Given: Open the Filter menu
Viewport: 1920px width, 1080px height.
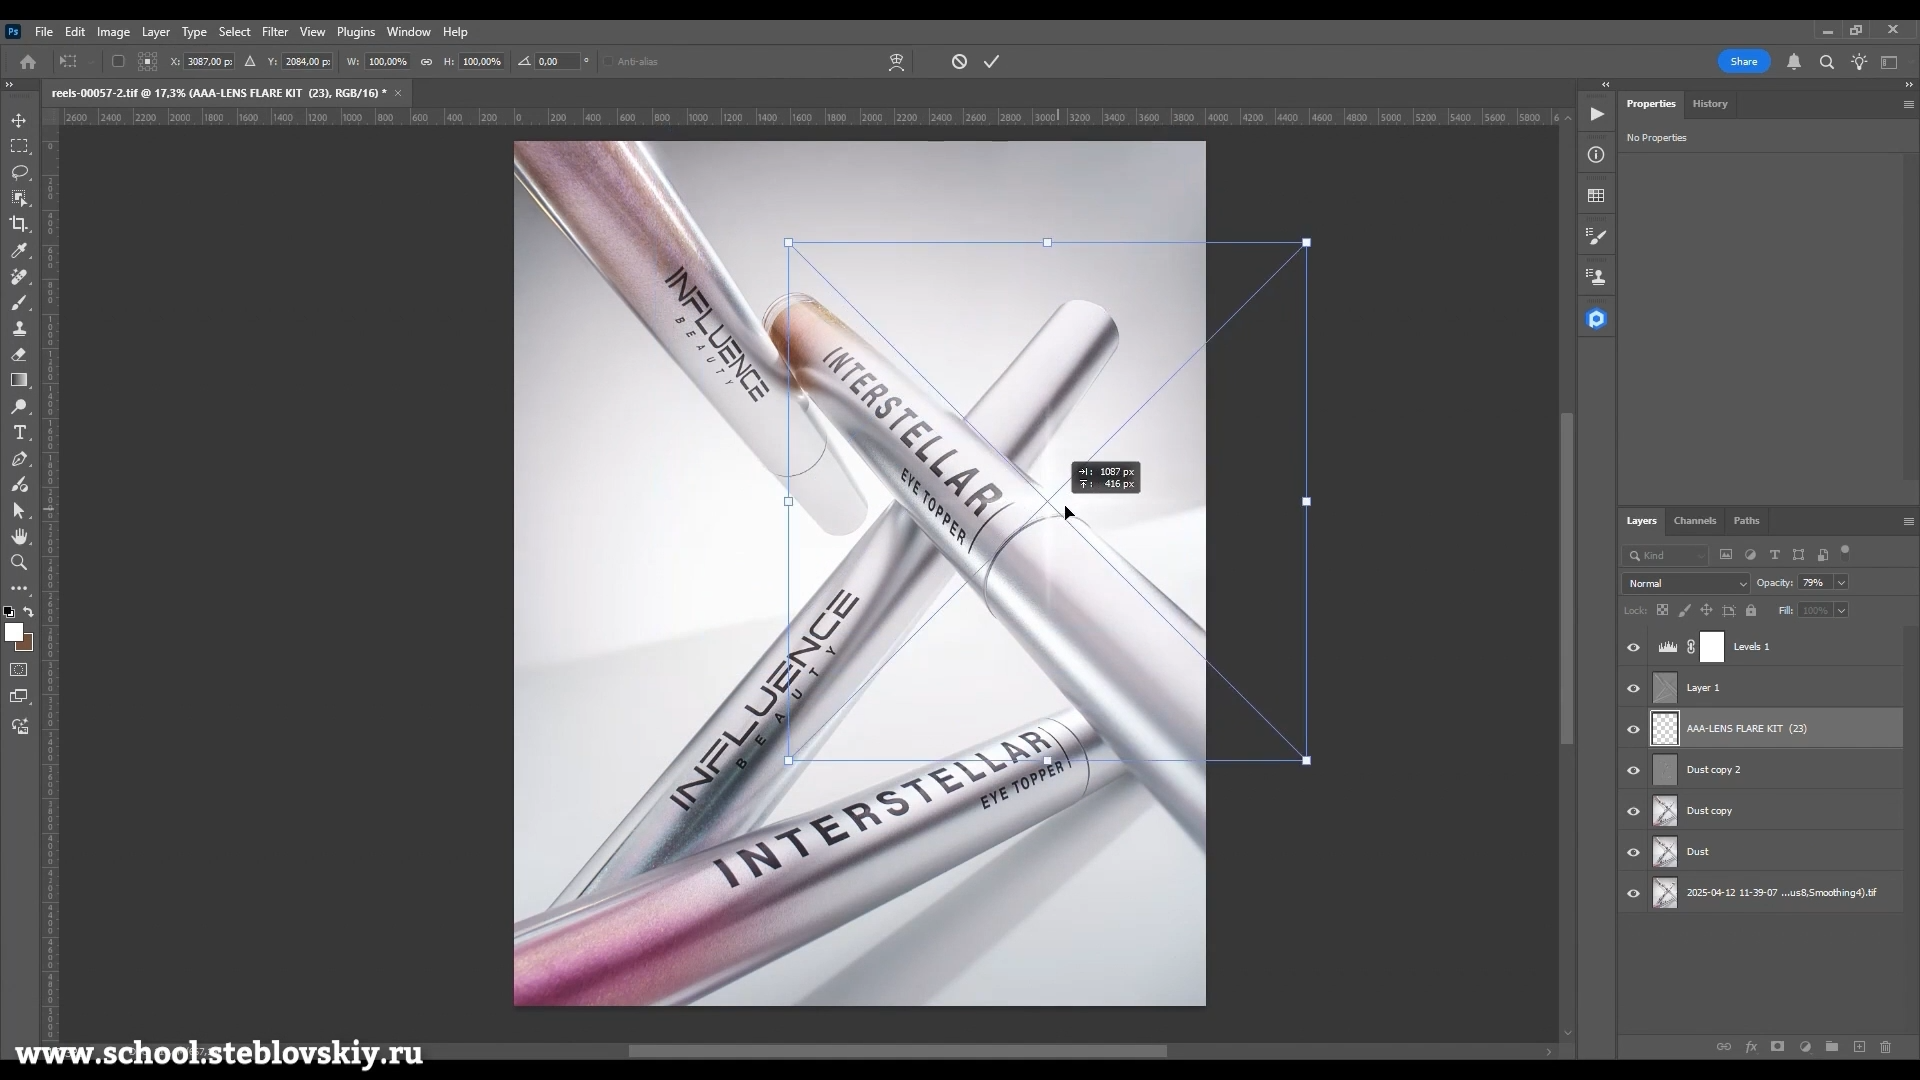Looking at the screenshot, I should click(274, 32).
